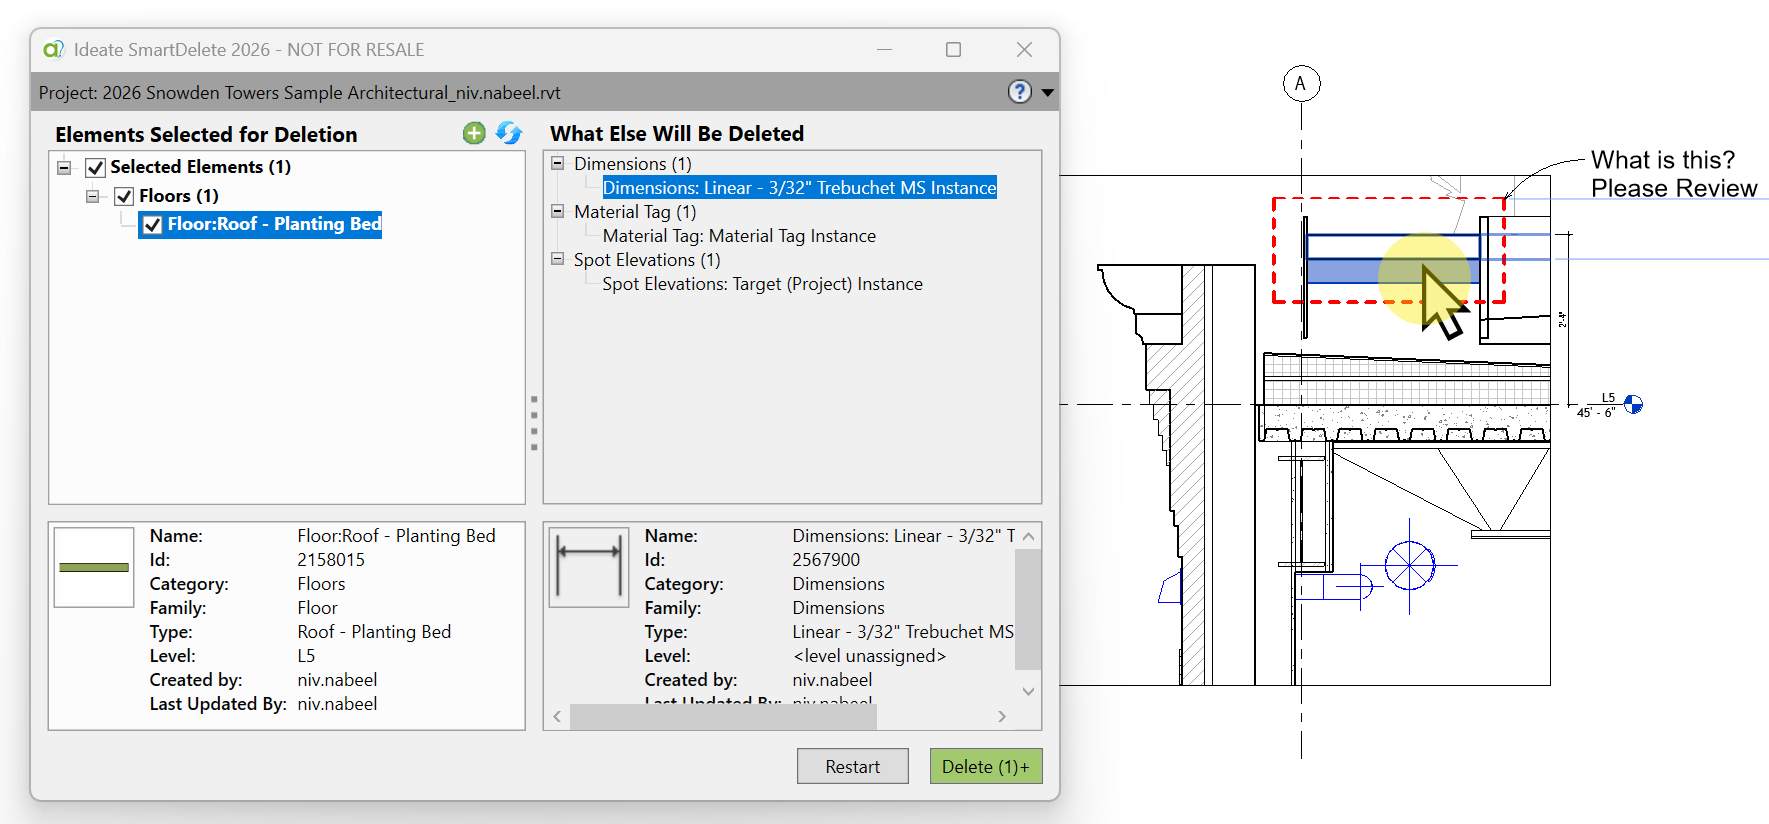Click the blue circular fixture symbol in drawing
The image size is (1769, 824).
pos(1409,566)
